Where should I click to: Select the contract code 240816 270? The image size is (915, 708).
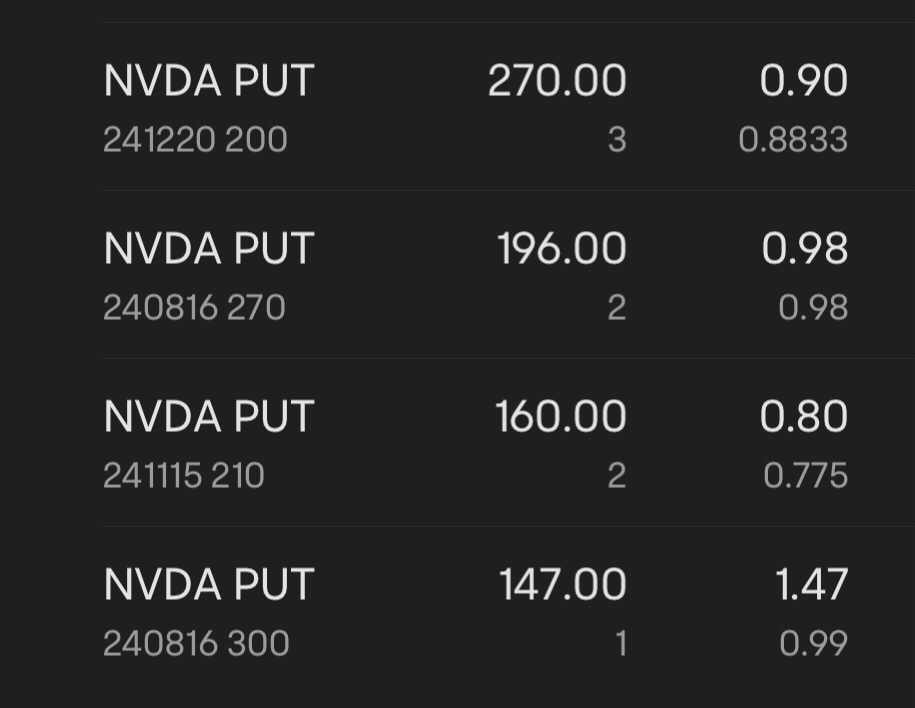[x=194, y=307]
